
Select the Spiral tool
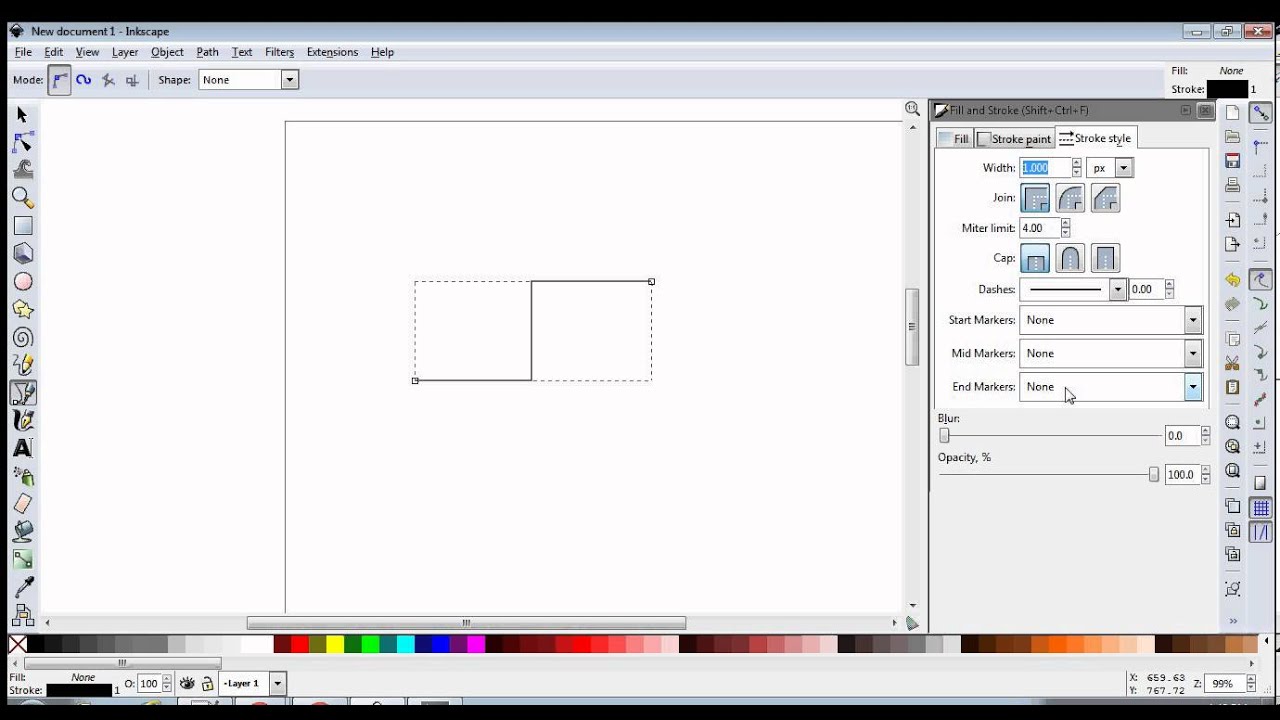tap(23, 338)
